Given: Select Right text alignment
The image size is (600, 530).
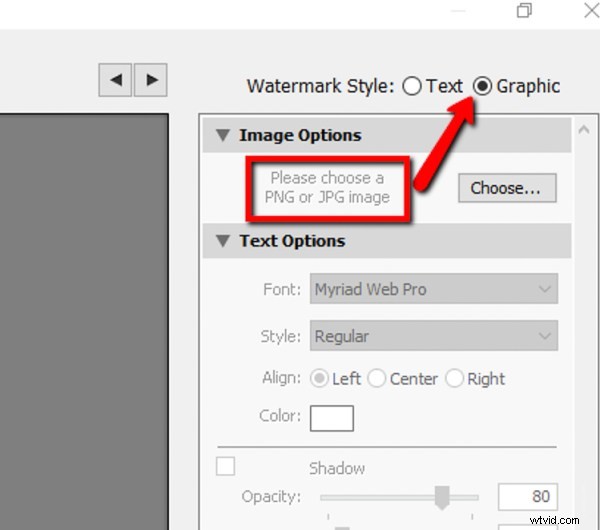Looking at the screenshot, I should coord(454,378).
